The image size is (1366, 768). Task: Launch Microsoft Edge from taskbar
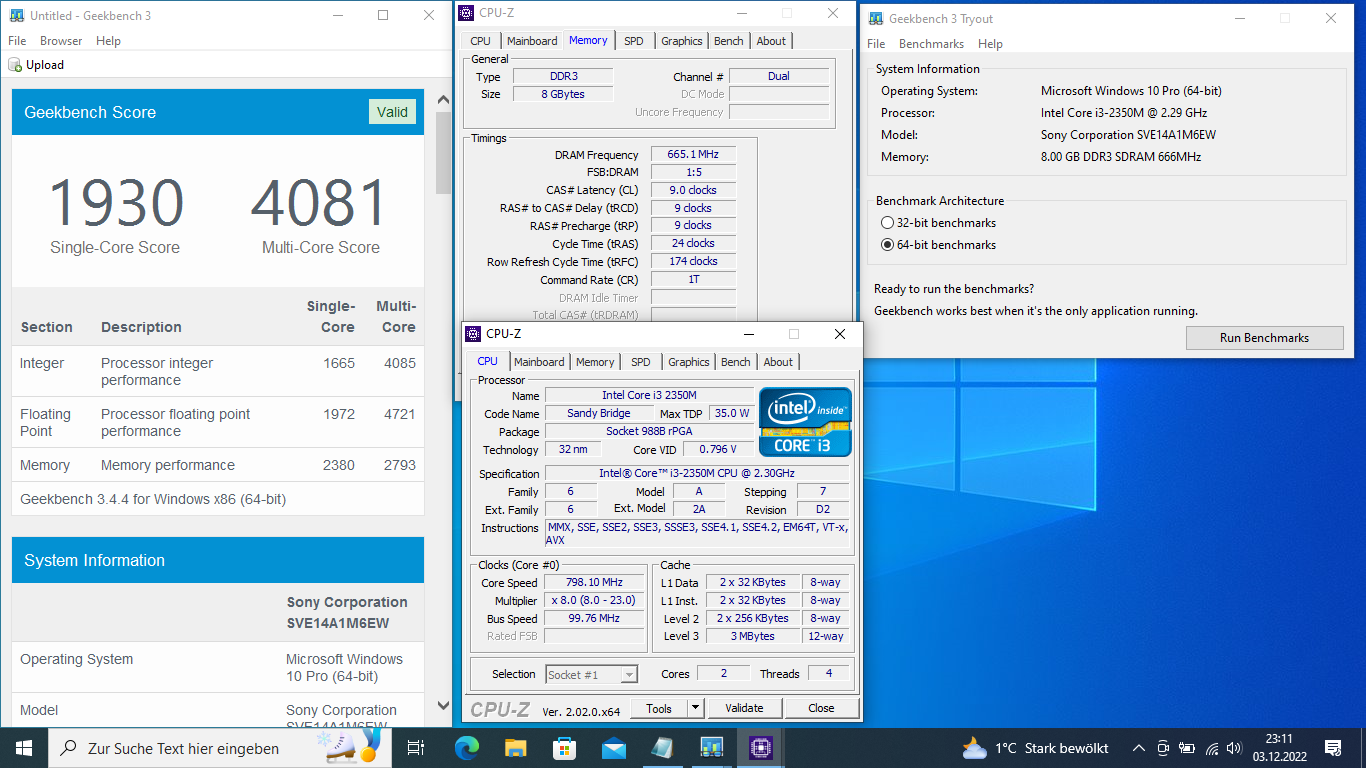(466, 748)
